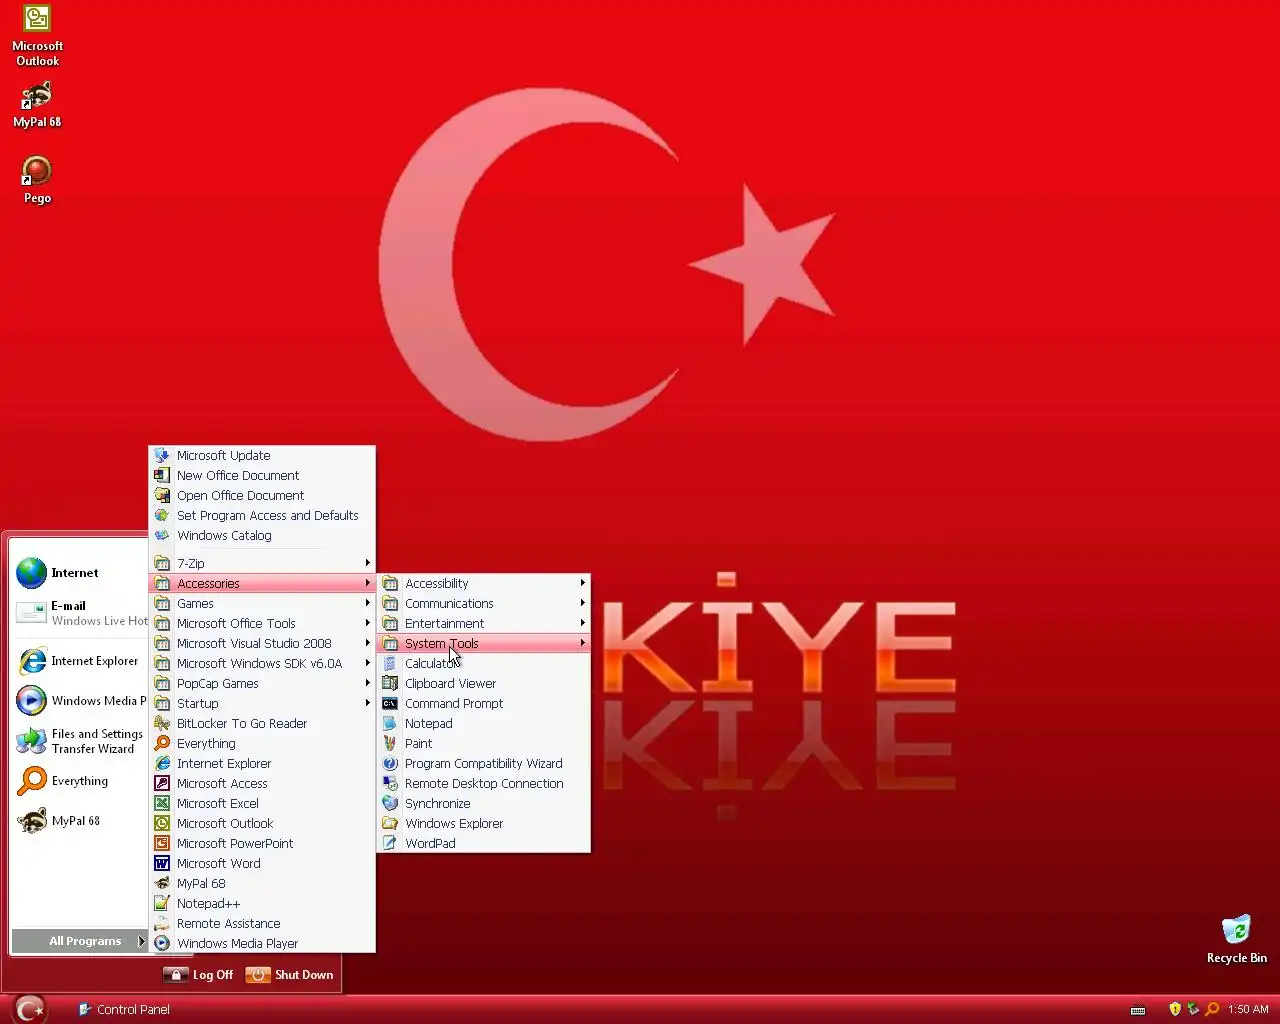
Task: Expand the Startup submenu
Action: pyautogui.click(x=262, y=703)
